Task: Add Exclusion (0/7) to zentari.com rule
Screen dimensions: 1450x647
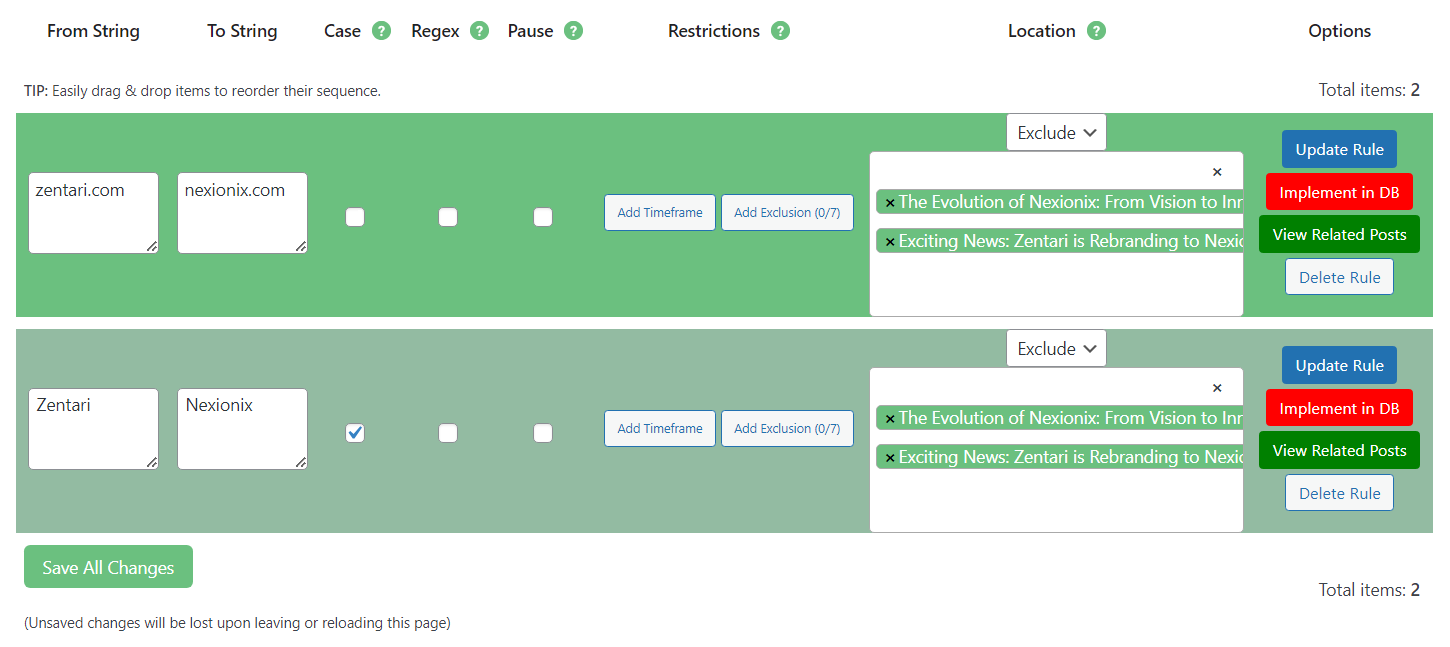Action: (x=787, y=212)
